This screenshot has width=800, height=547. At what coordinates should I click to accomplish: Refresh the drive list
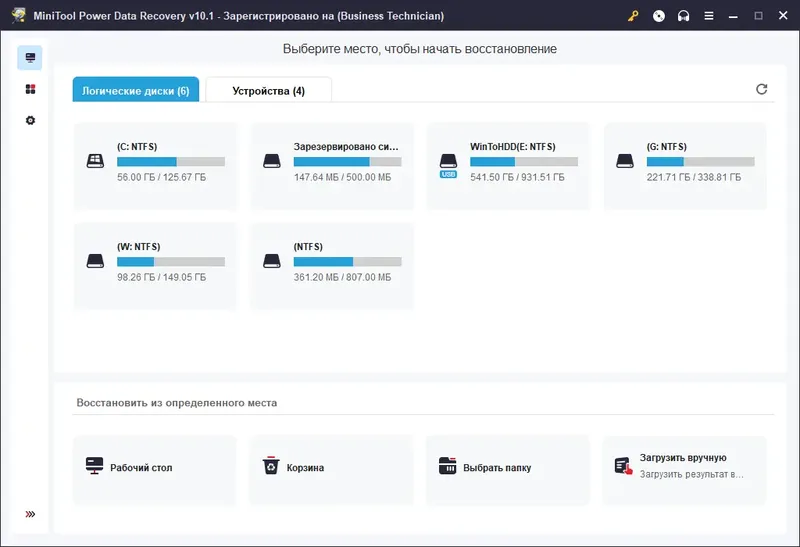tap(761, 89)
